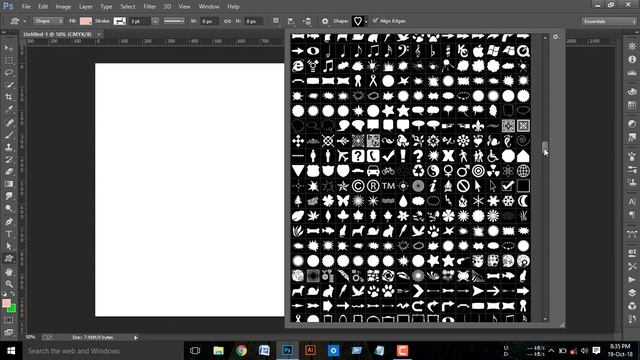Switch to the Untitled-1 document tab
Image resolution: width=640 pixels, height=360 pixels.
[57, 34]
